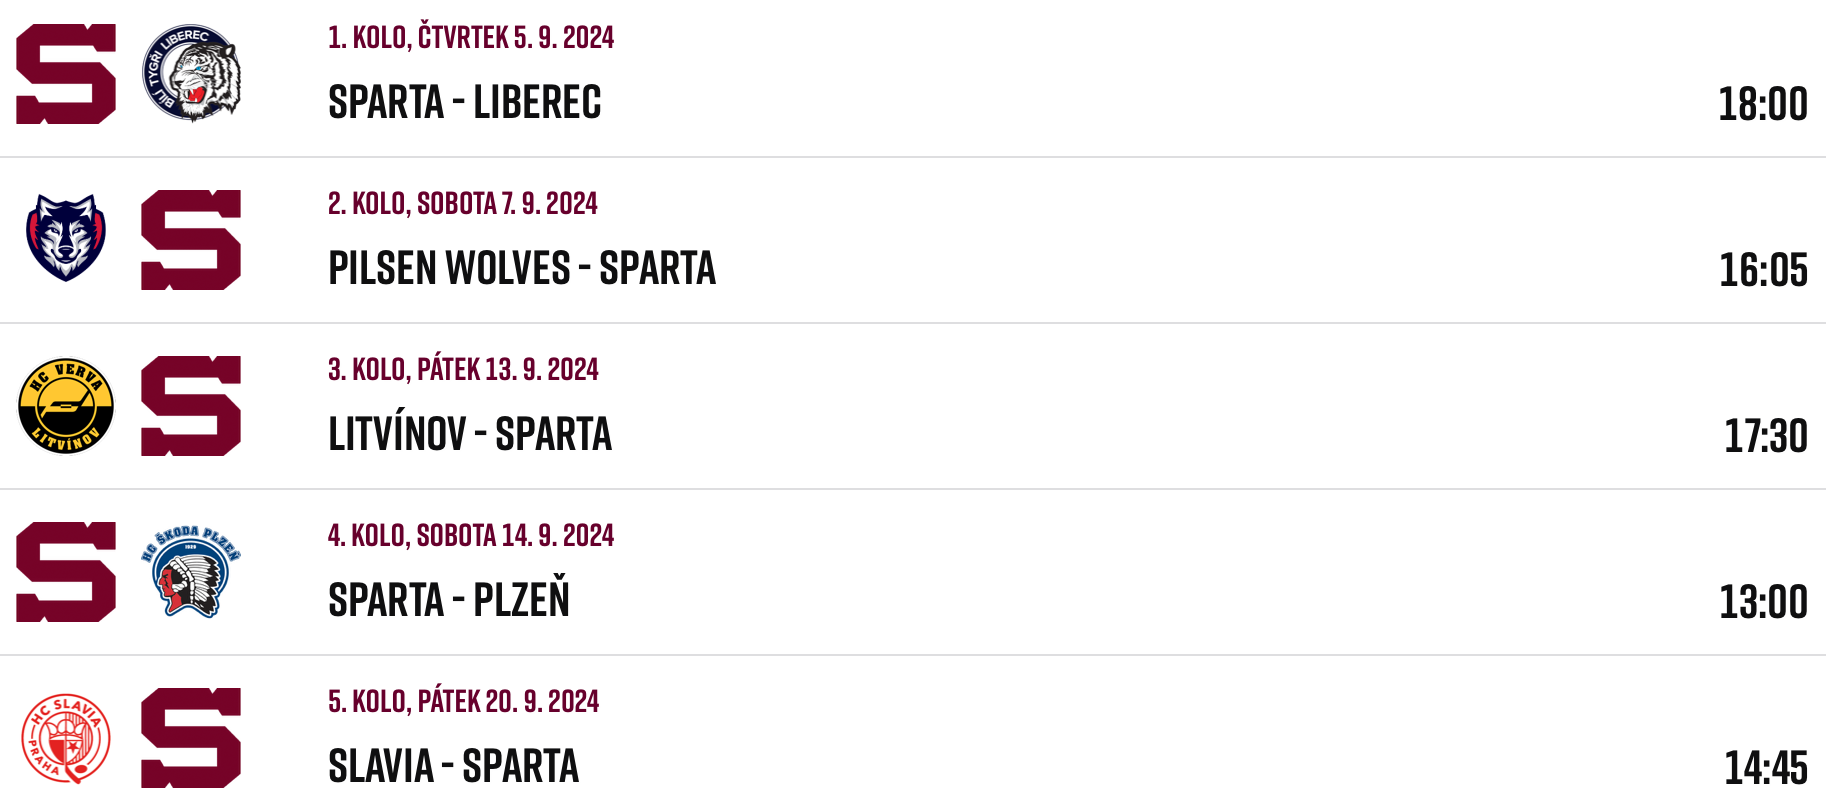The width and height of the screenshot is (1826, 812).
Task: Open the Sparta - Plzeň match
Action: click(449, 599)
